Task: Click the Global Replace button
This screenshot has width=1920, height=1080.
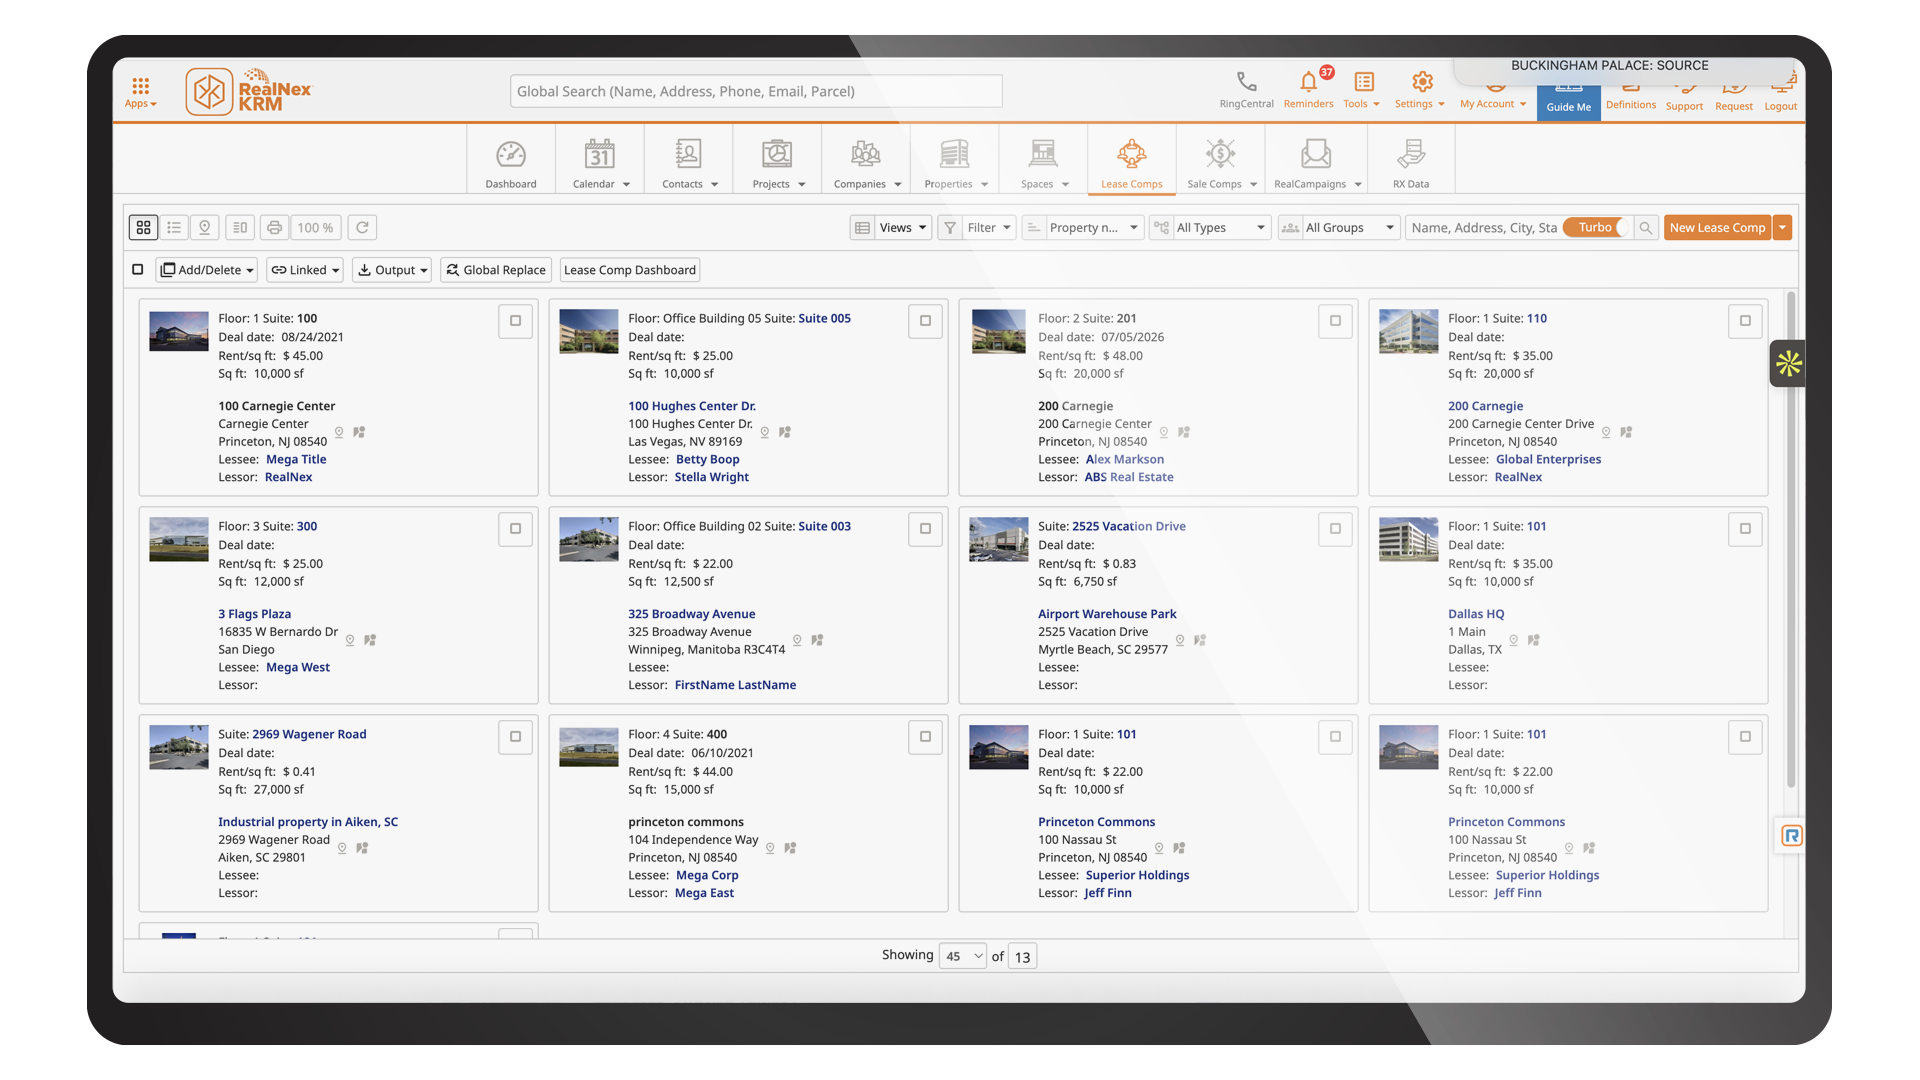Action: [496, 270]
